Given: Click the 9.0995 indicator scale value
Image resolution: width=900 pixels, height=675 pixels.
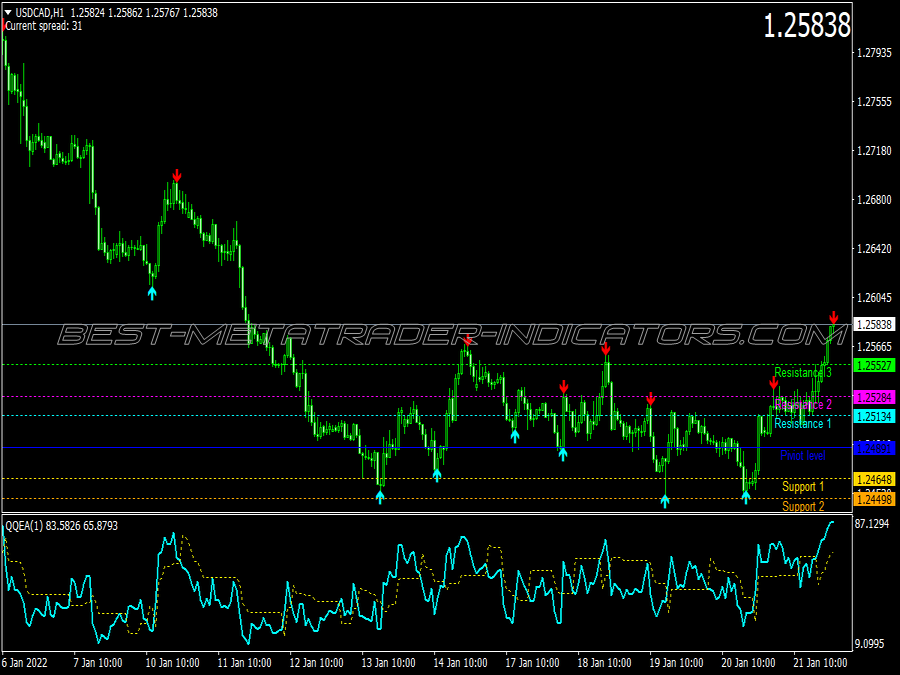Looking at the screenshot, I should pos(870,644).
